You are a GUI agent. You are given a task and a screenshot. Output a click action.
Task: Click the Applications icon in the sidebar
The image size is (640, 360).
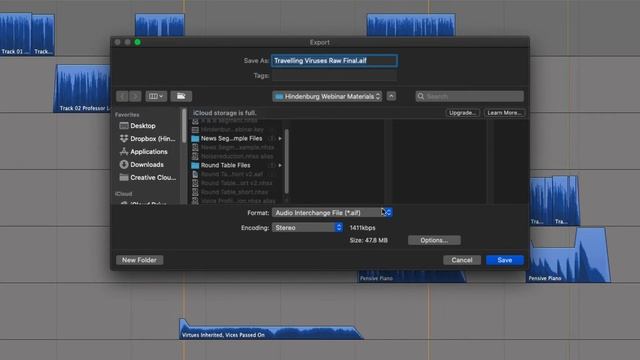tap(124, 152)
